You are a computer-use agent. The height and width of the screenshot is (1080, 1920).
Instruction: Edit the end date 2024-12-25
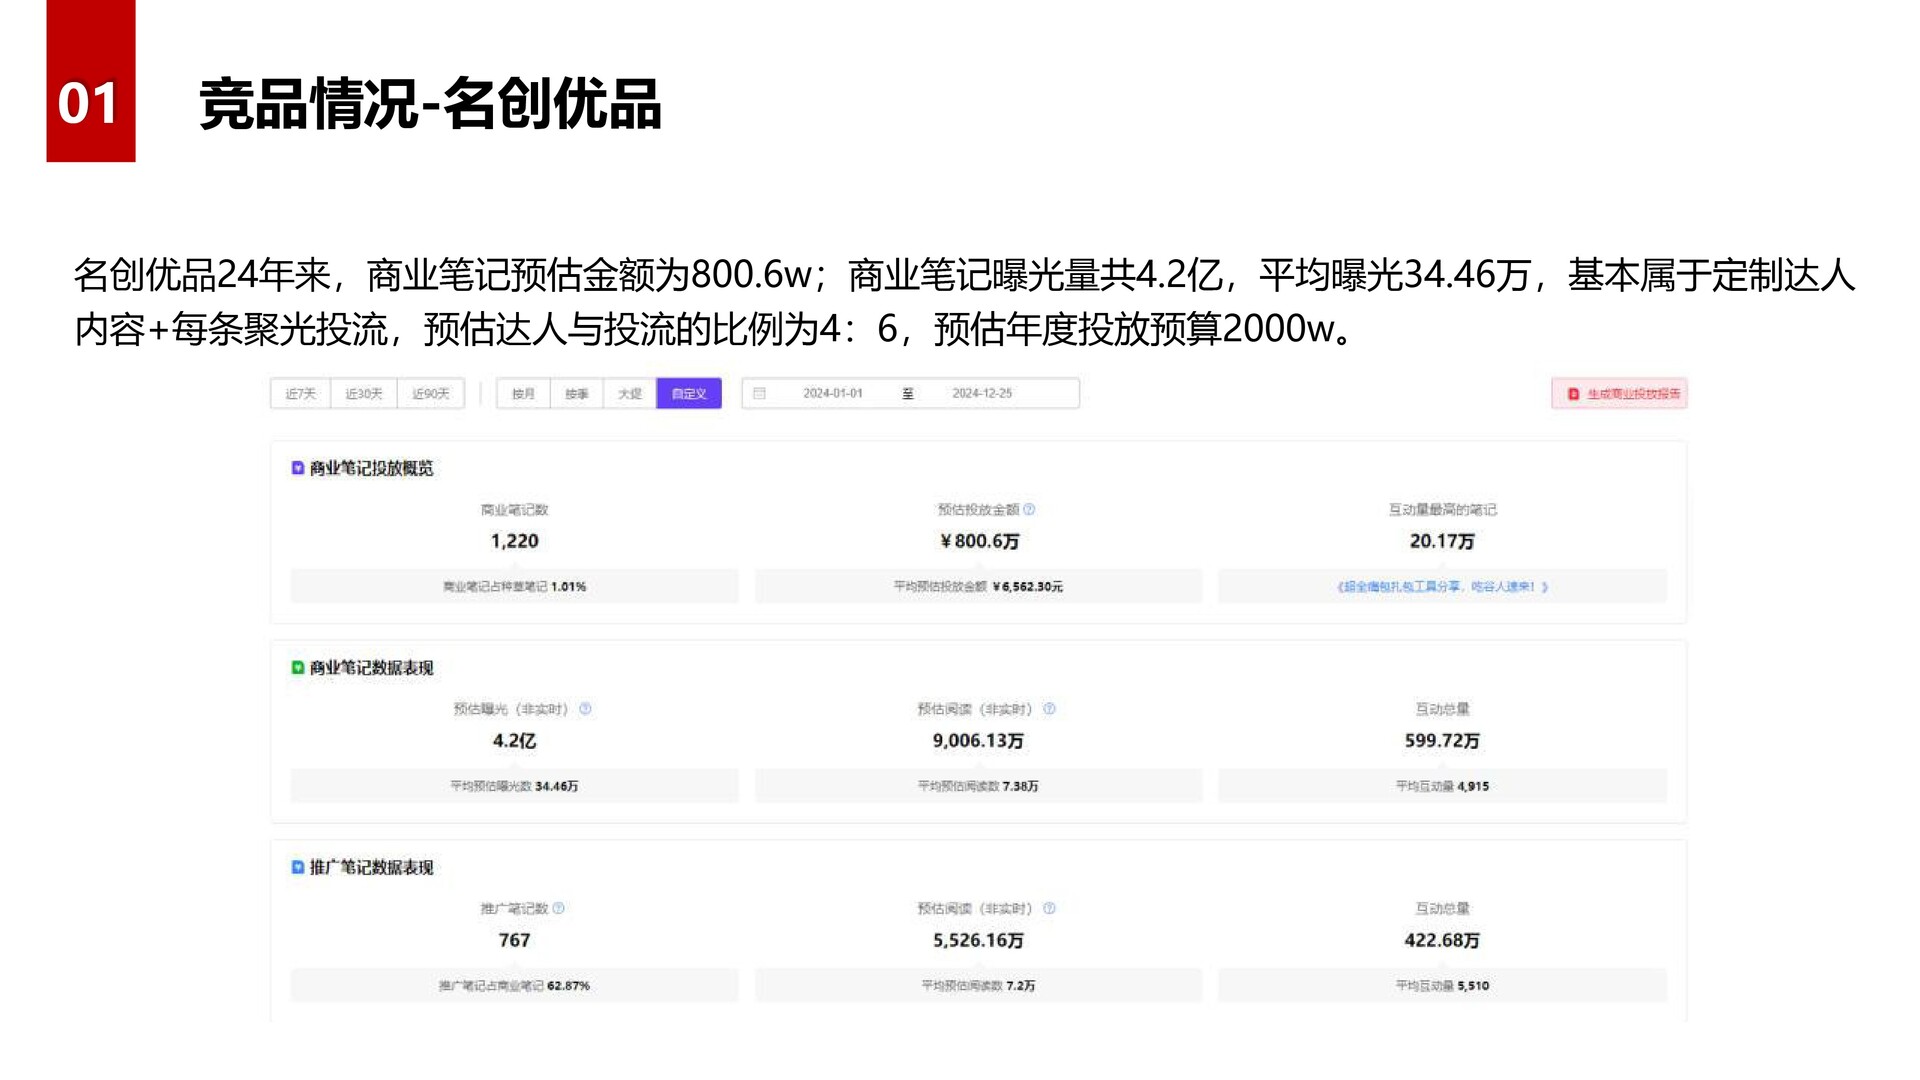click(982, 394)
